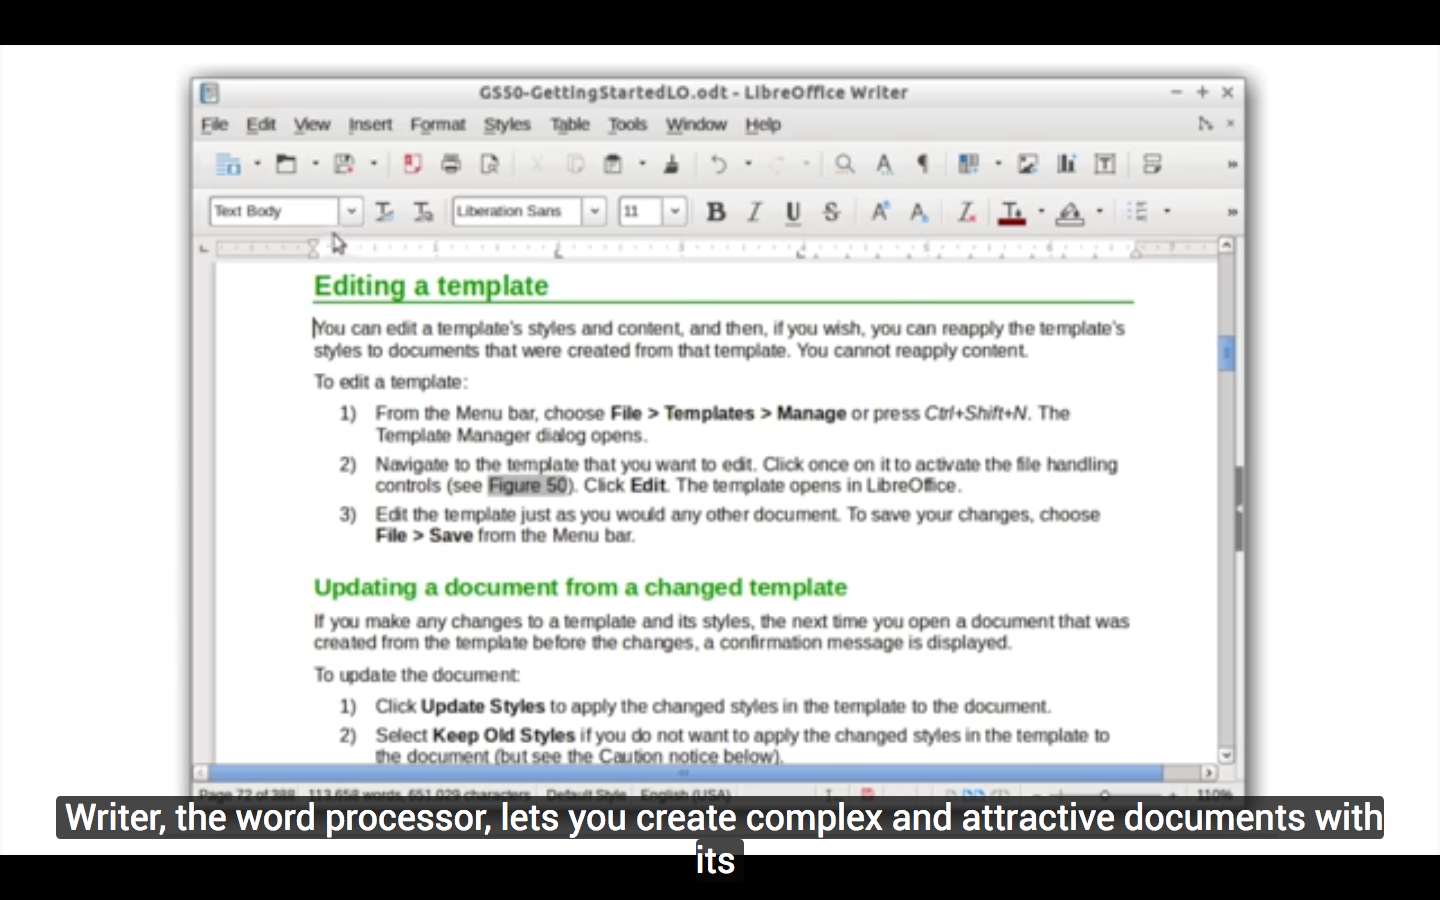Click in the font name field
The height and width of the screenshot is (900, 1440).
(518, 211)
